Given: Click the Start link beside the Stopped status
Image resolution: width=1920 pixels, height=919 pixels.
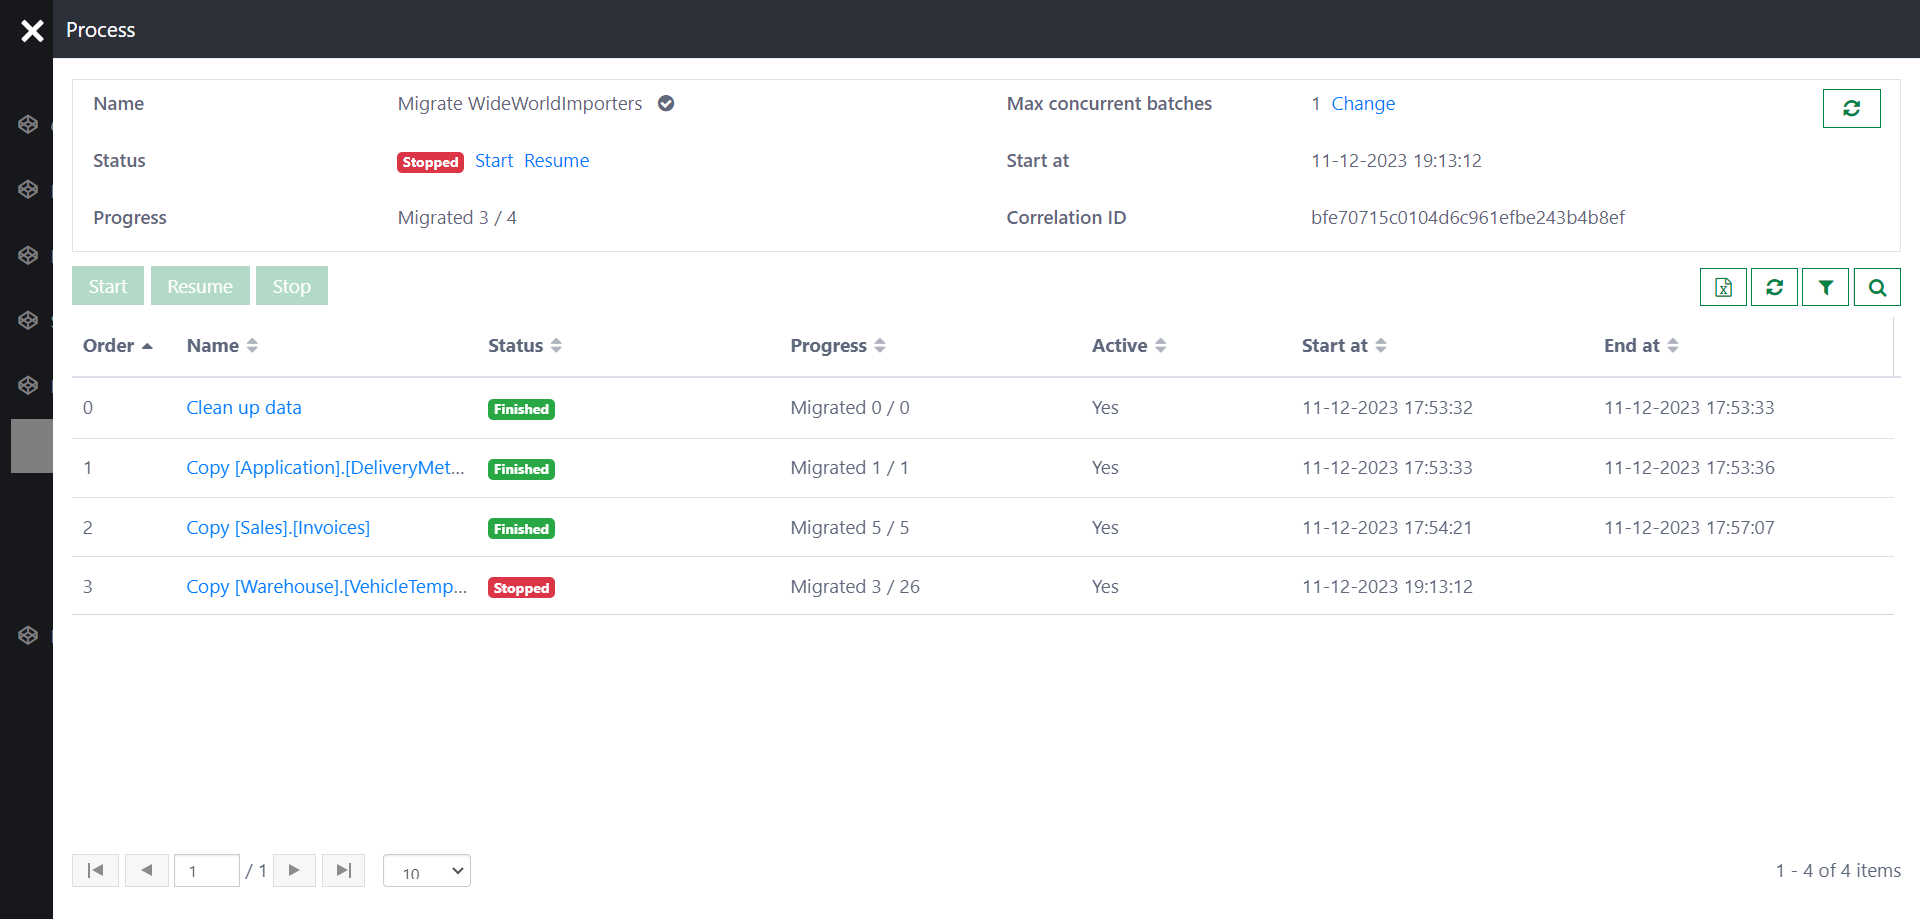Looking at the screenshot, I should pos(494,160).
